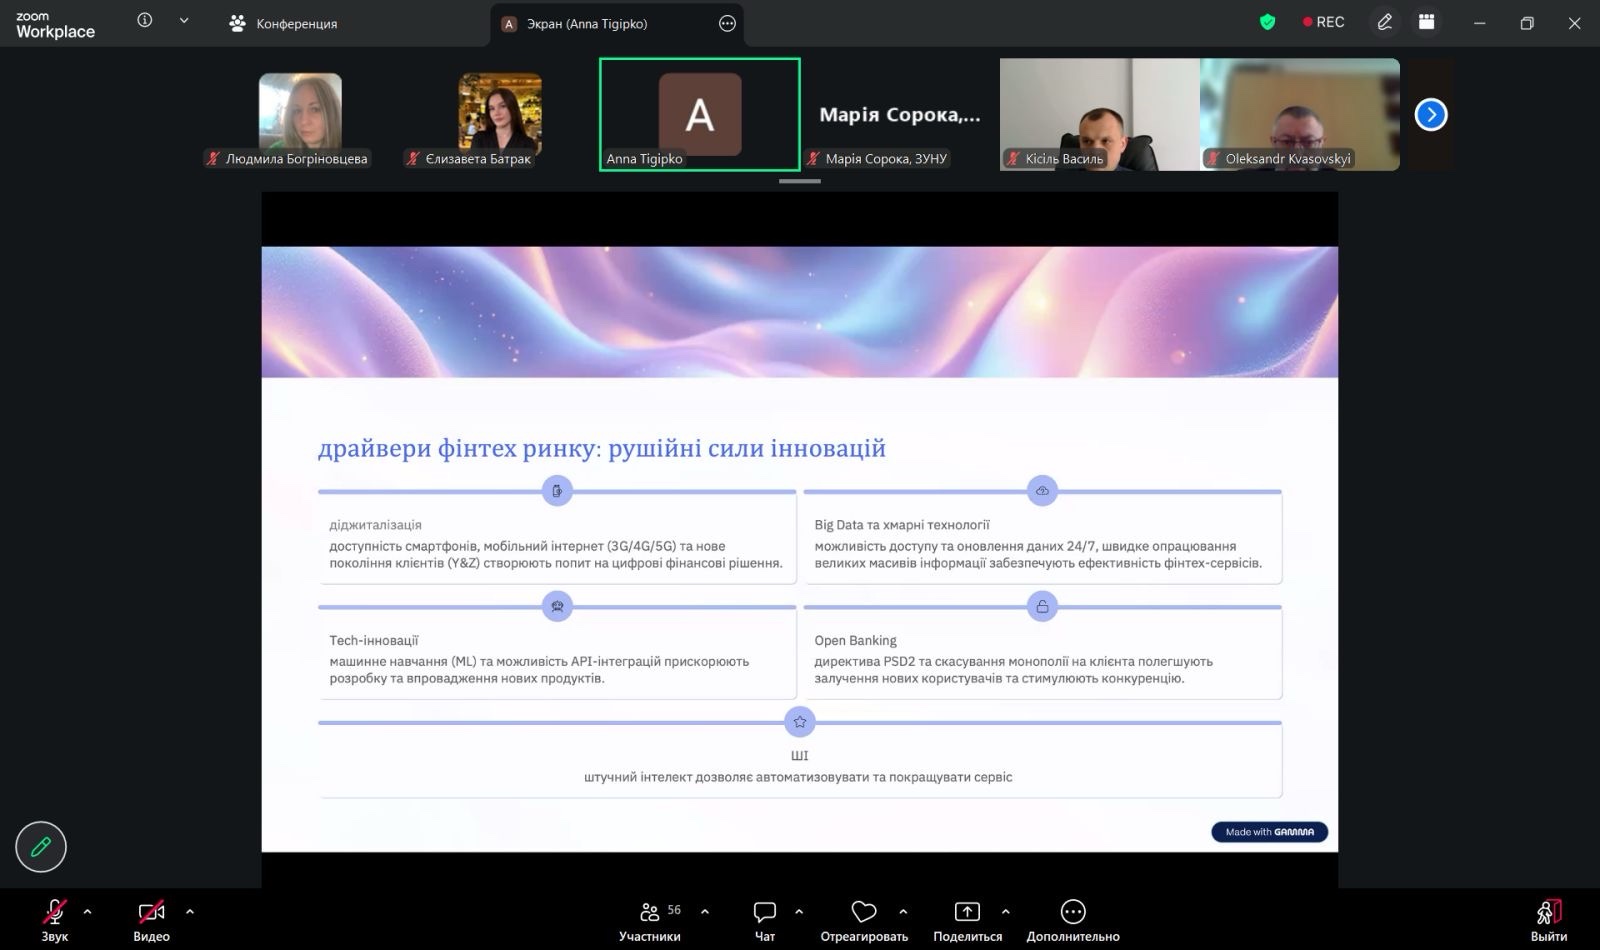This screenshot has width=1600, height=950.
Task: Expand audio options arrow next to Звук
Action: 88,911
